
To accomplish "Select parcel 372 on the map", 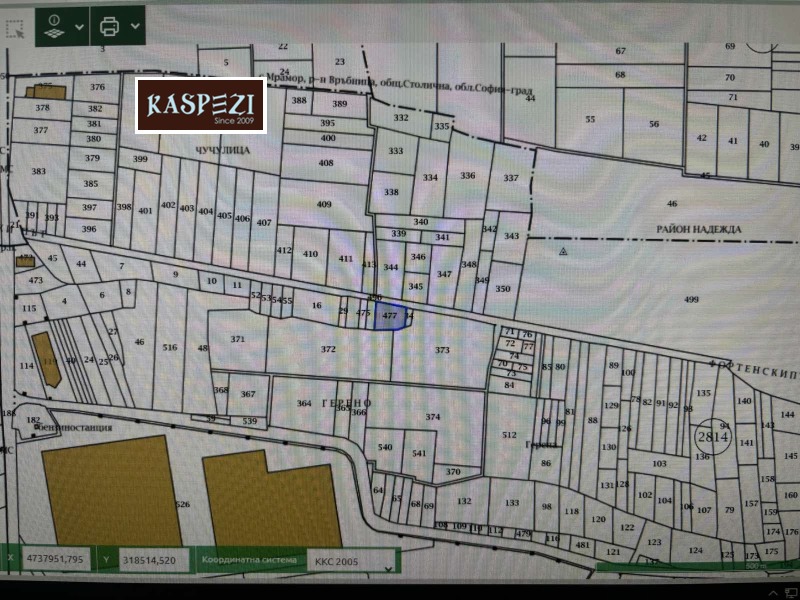I will (x=329, y=349).
